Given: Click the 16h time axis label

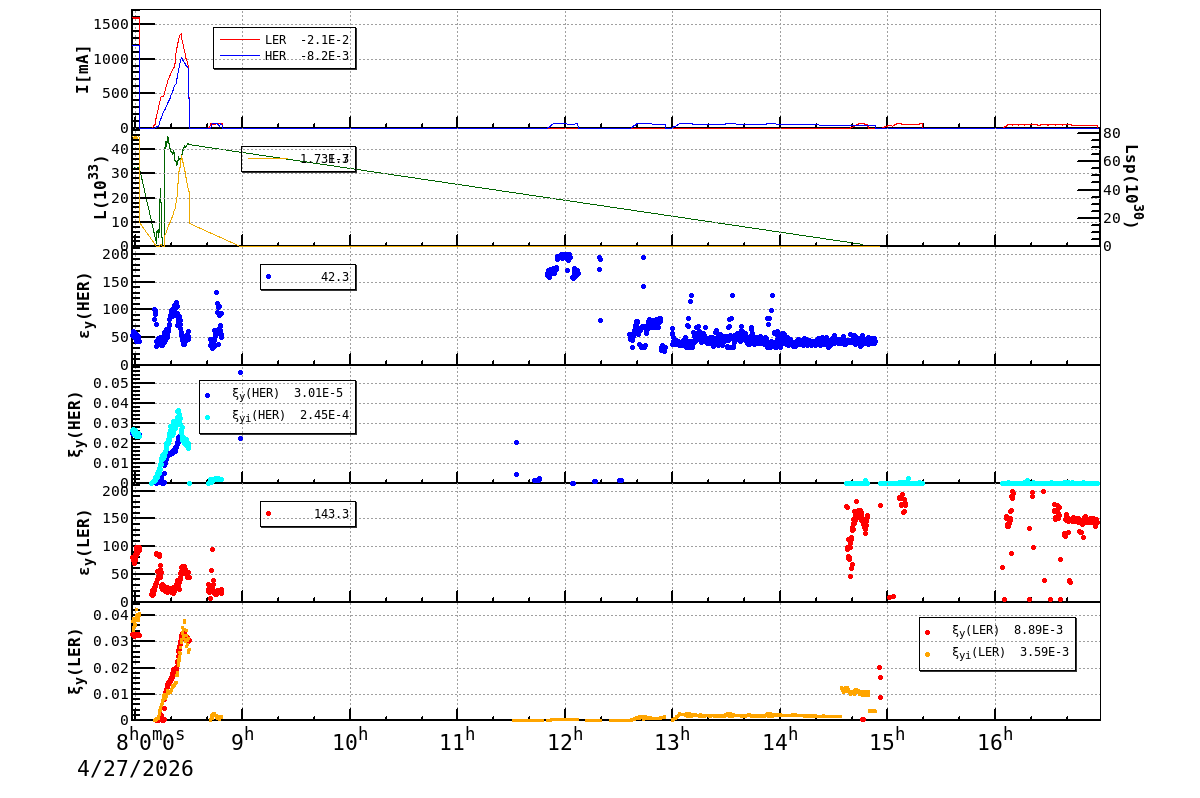Looking at the screenshot, I should pyautogui.click(x=995, y=743).
